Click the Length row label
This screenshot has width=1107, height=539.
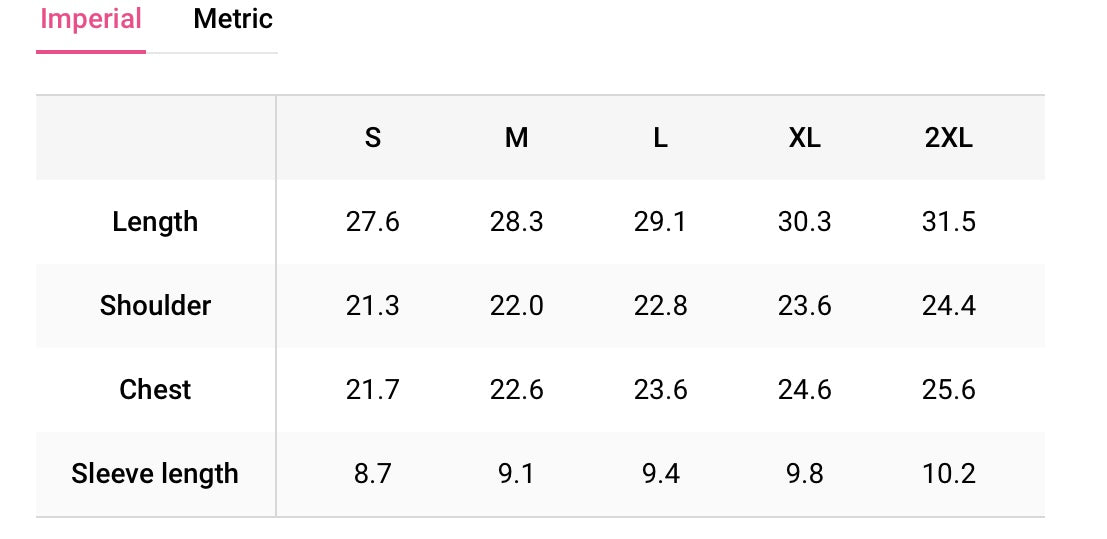(x=155, y=223)
